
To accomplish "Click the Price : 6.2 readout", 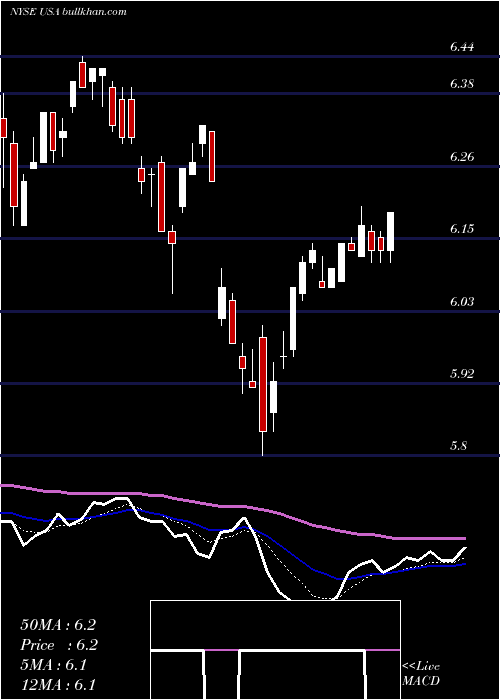I will point(59,645).
